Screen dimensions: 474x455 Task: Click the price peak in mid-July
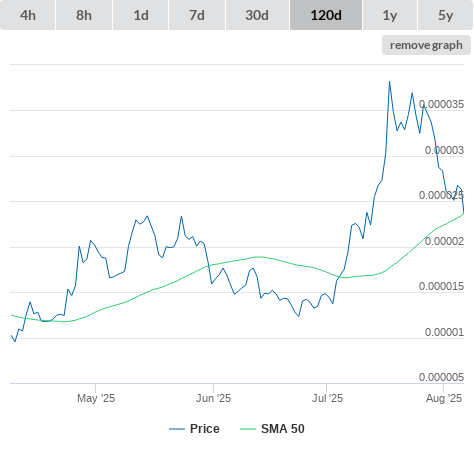tap(389, 82)
